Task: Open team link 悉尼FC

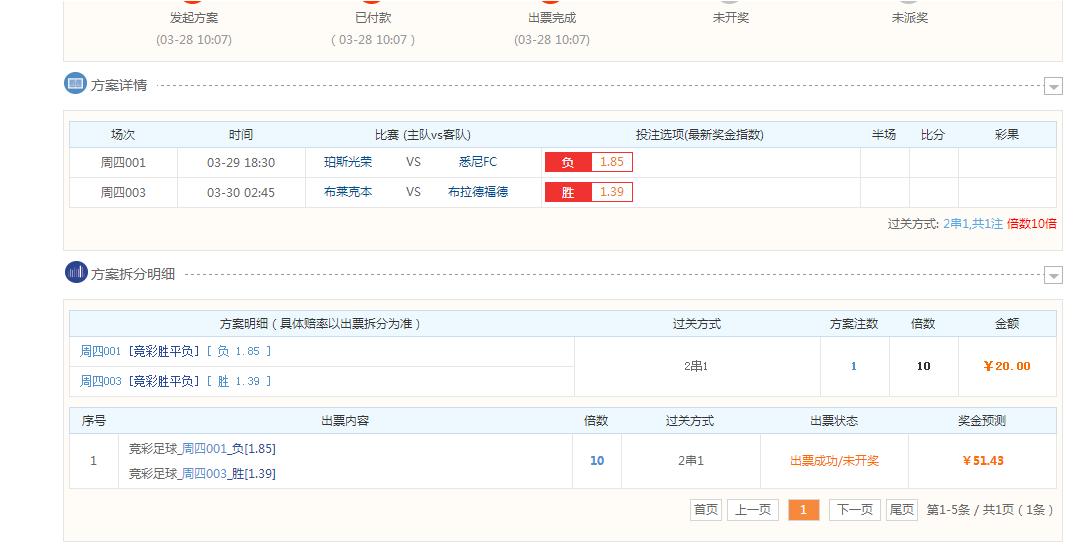Action: (x=478, y=162)
